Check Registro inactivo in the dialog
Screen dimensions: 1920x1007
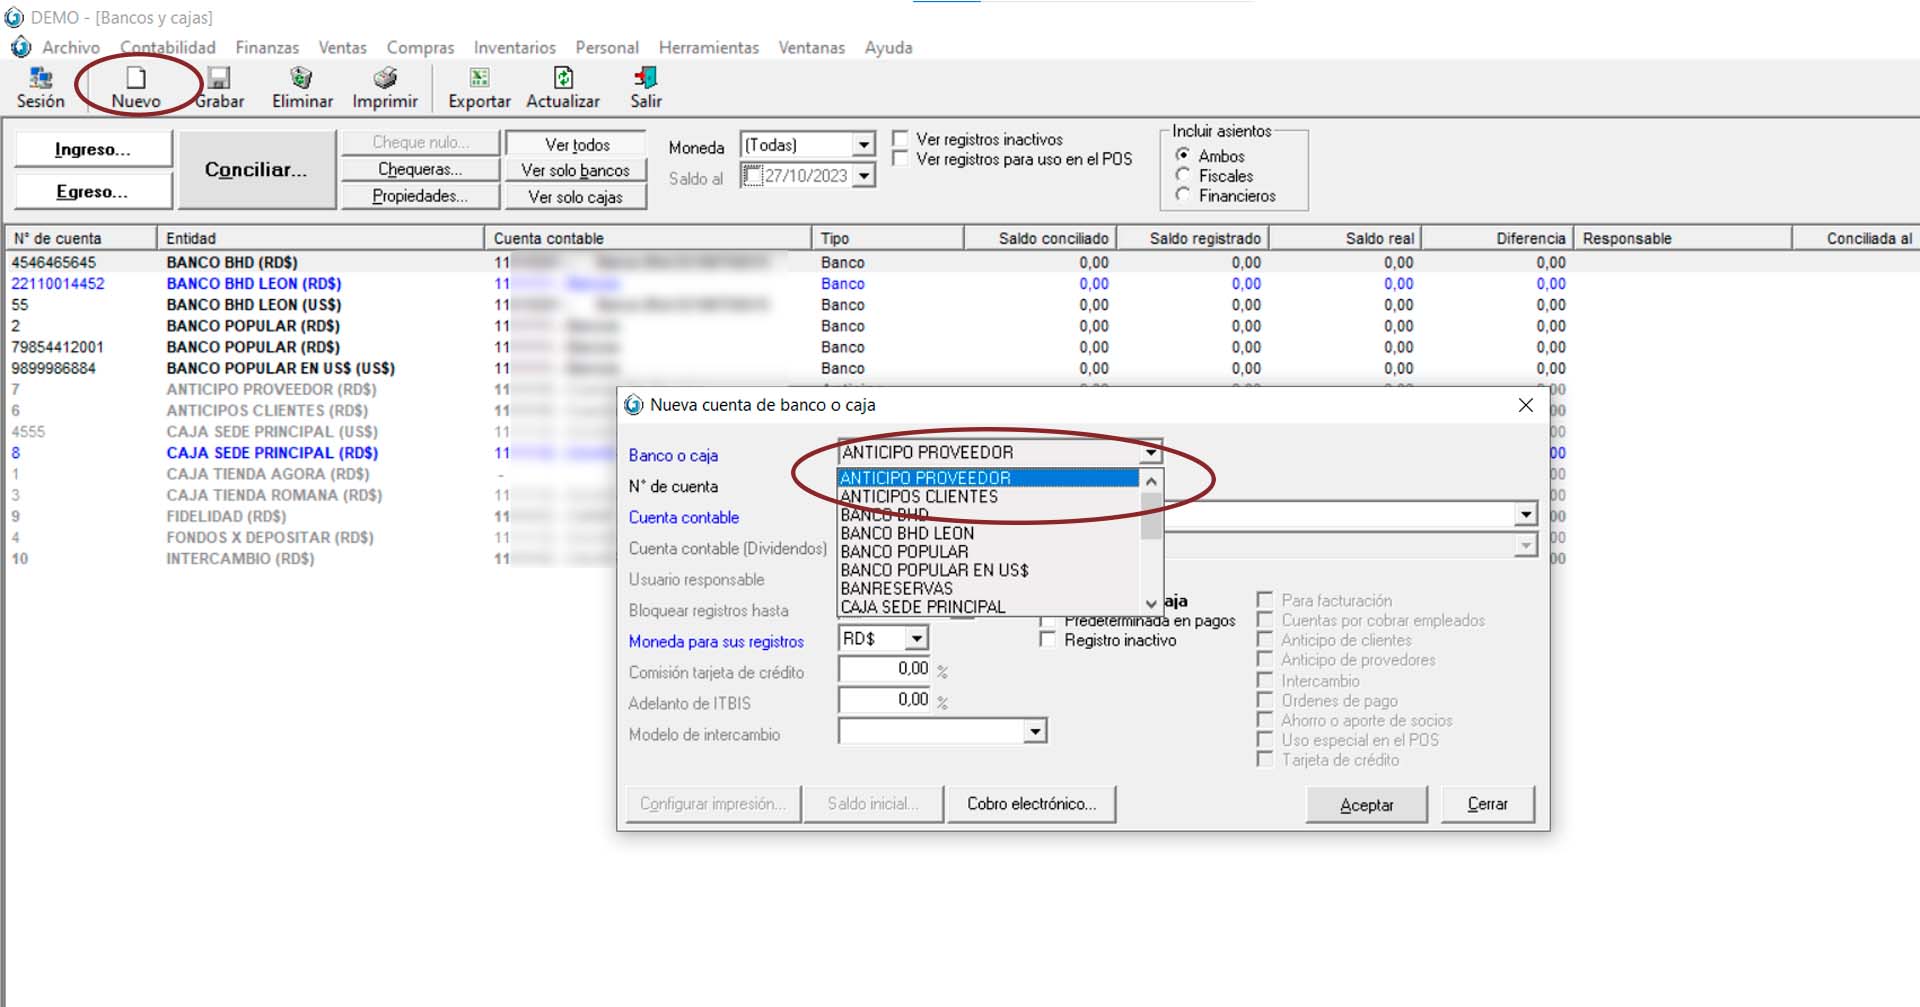tap(1047, 640)
